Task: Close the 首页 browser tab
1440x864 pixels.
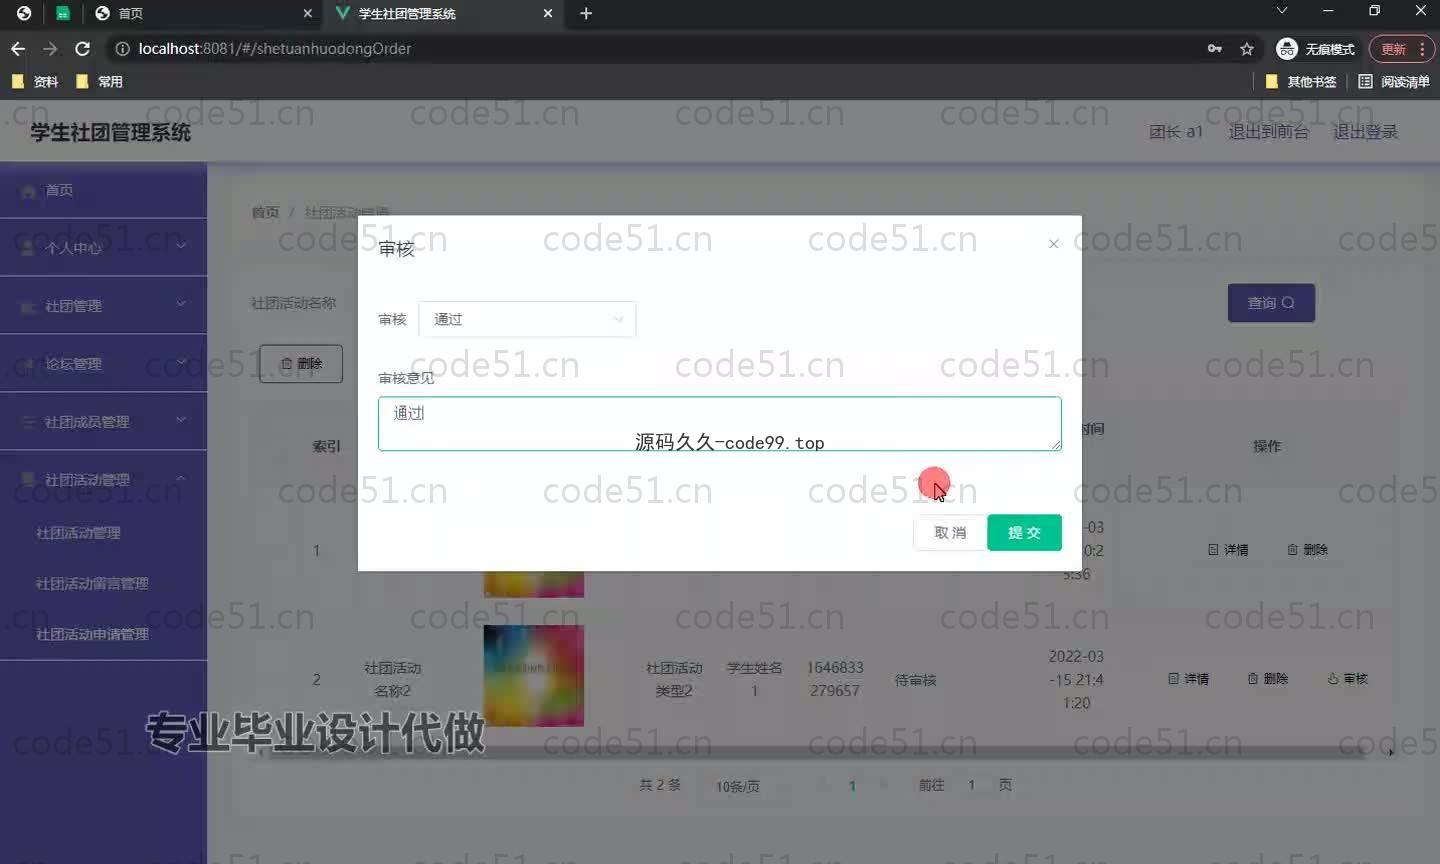Action: click(x=307, y=13)
